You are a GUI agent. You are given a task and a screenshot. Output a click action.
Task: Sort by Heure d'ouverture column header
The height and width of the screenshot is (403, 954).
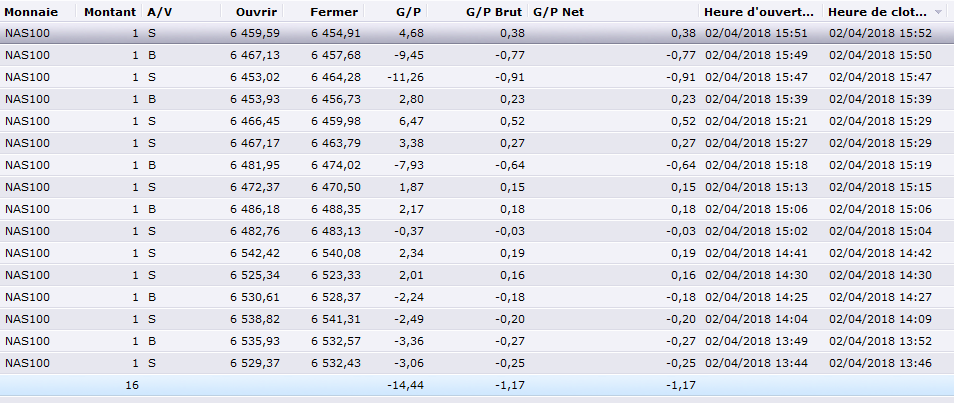(757, 11)
